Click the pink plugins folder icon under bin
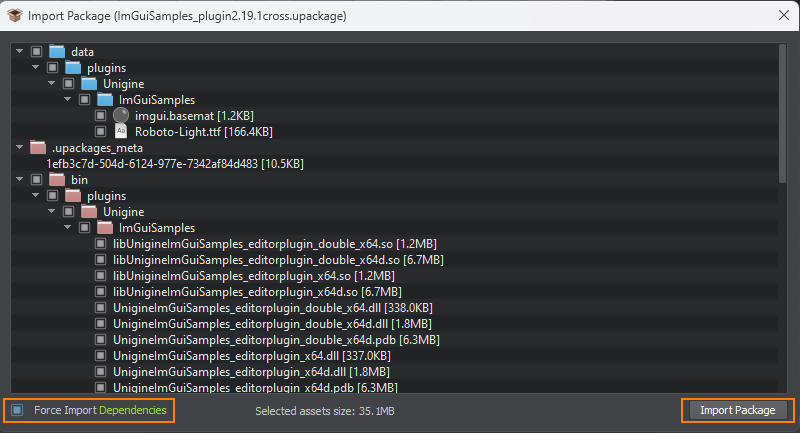This screenshot has height=433, width=800. 73,195
